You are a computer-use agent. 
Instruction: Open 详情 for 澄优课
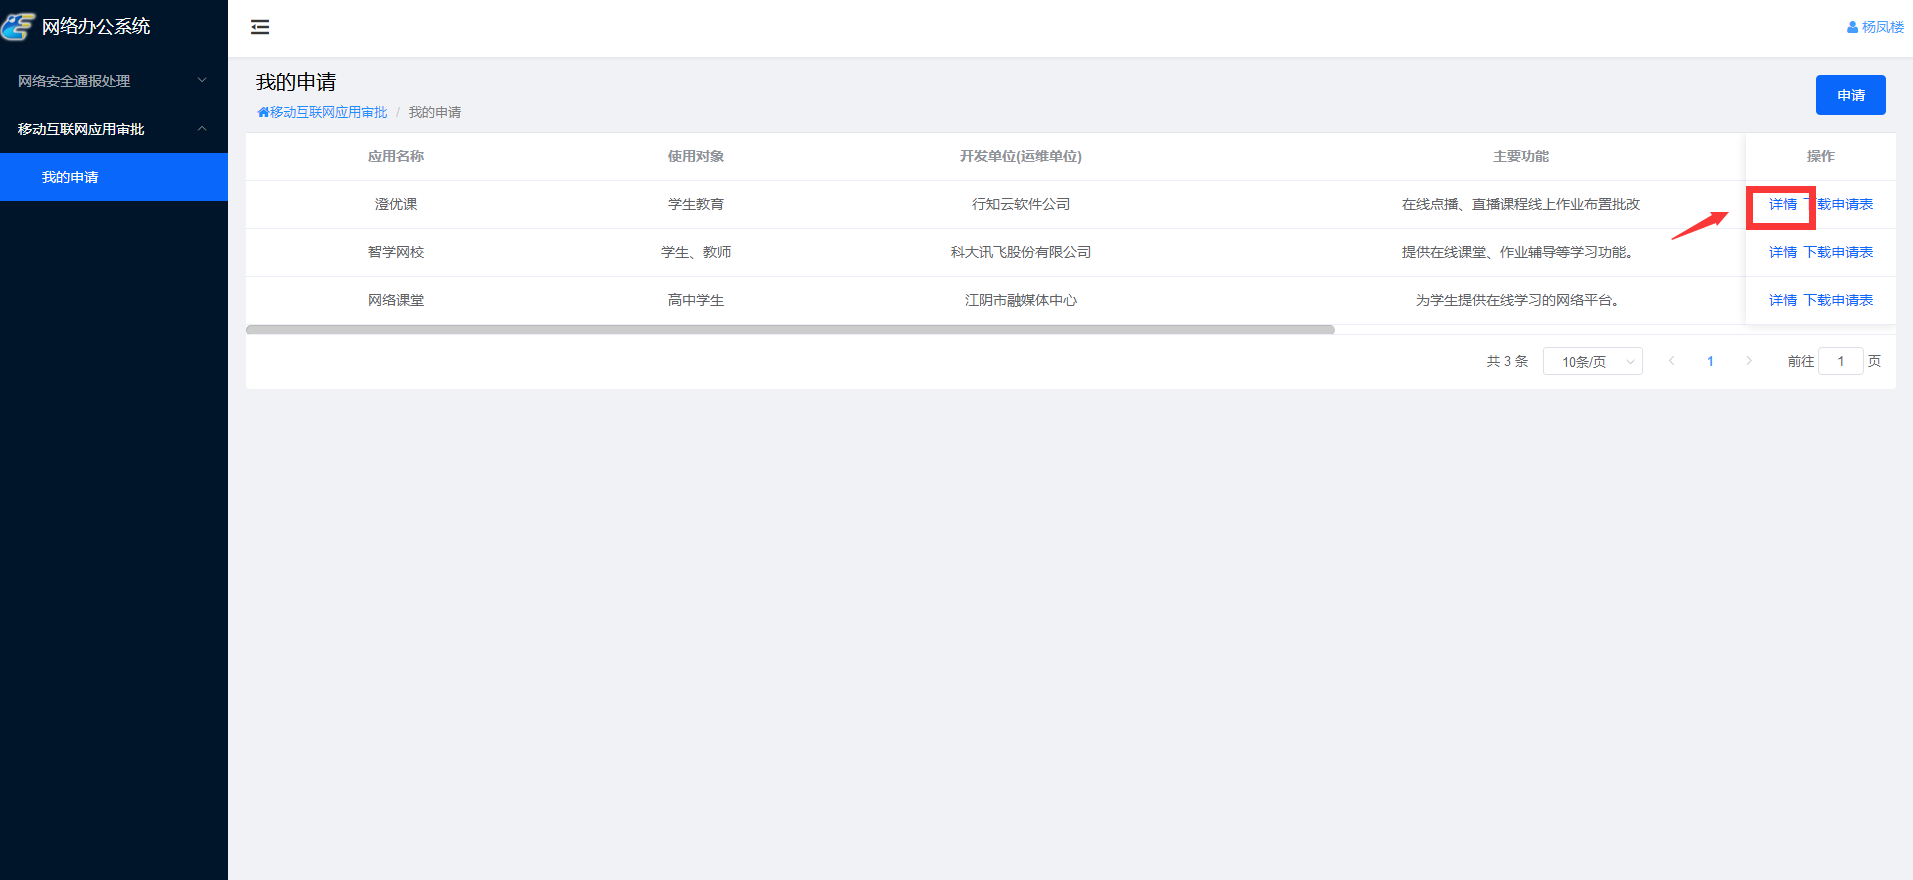pyautogui.click(x=1782, y=204)
